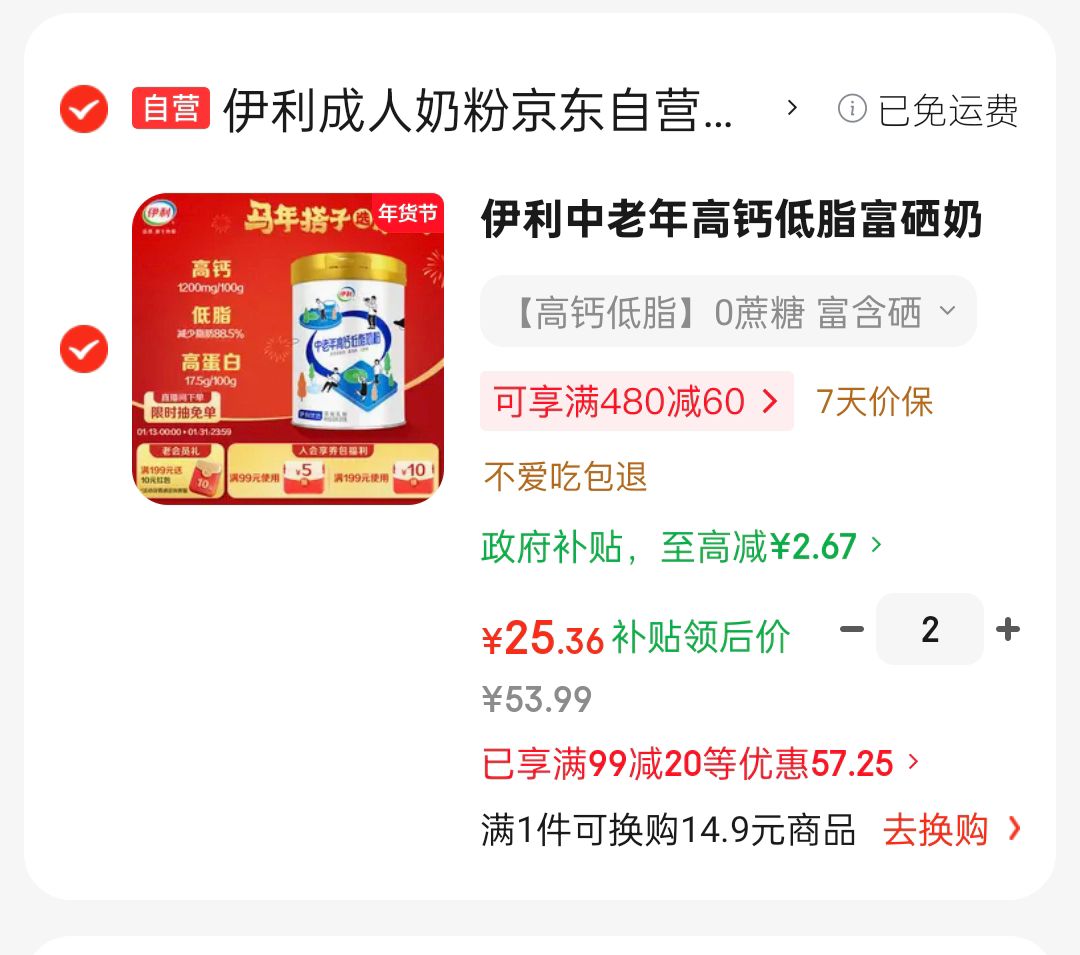This screenshot has height=955, width=1080.
Task: Tap the quantity field showing 2
Action: 930,629
